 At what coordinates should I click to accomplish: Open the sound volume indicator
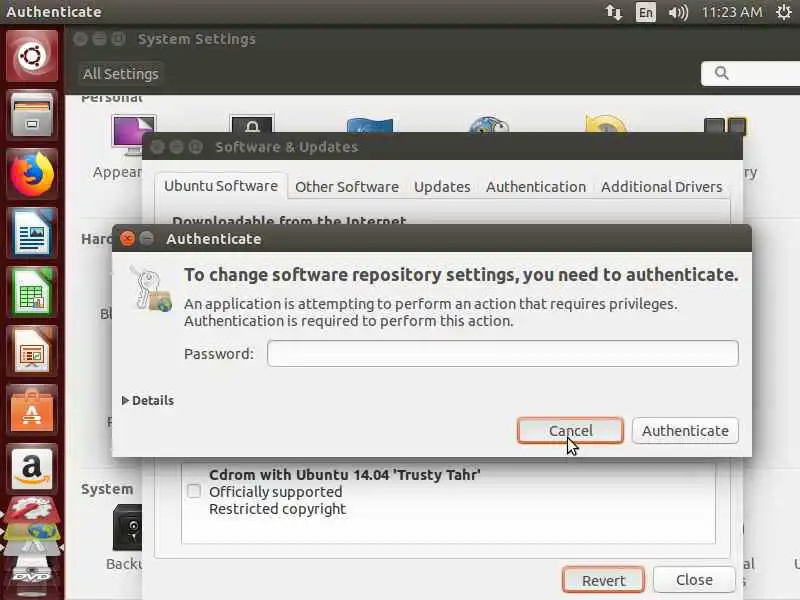click(678, 12)
